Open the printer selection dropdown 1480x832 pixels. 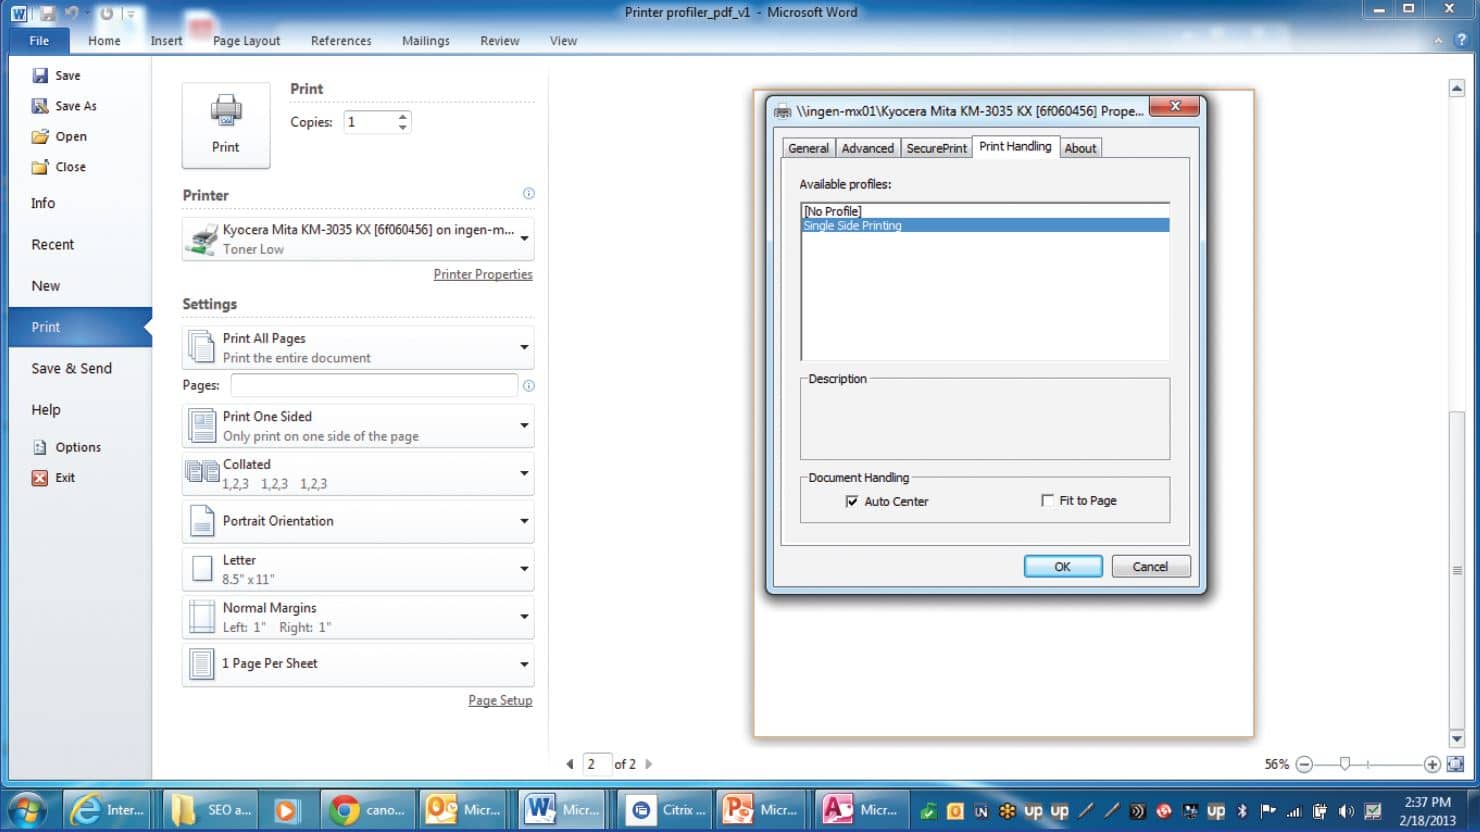(x=358, y=240)
